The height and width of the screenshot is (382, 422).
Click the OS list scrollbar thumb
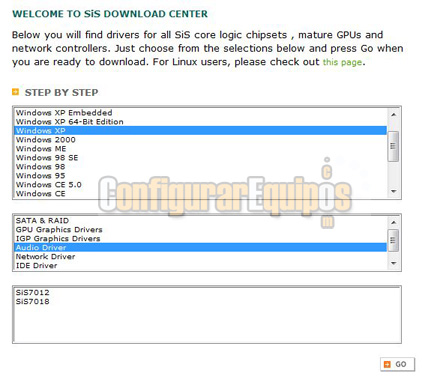(393, 146)
